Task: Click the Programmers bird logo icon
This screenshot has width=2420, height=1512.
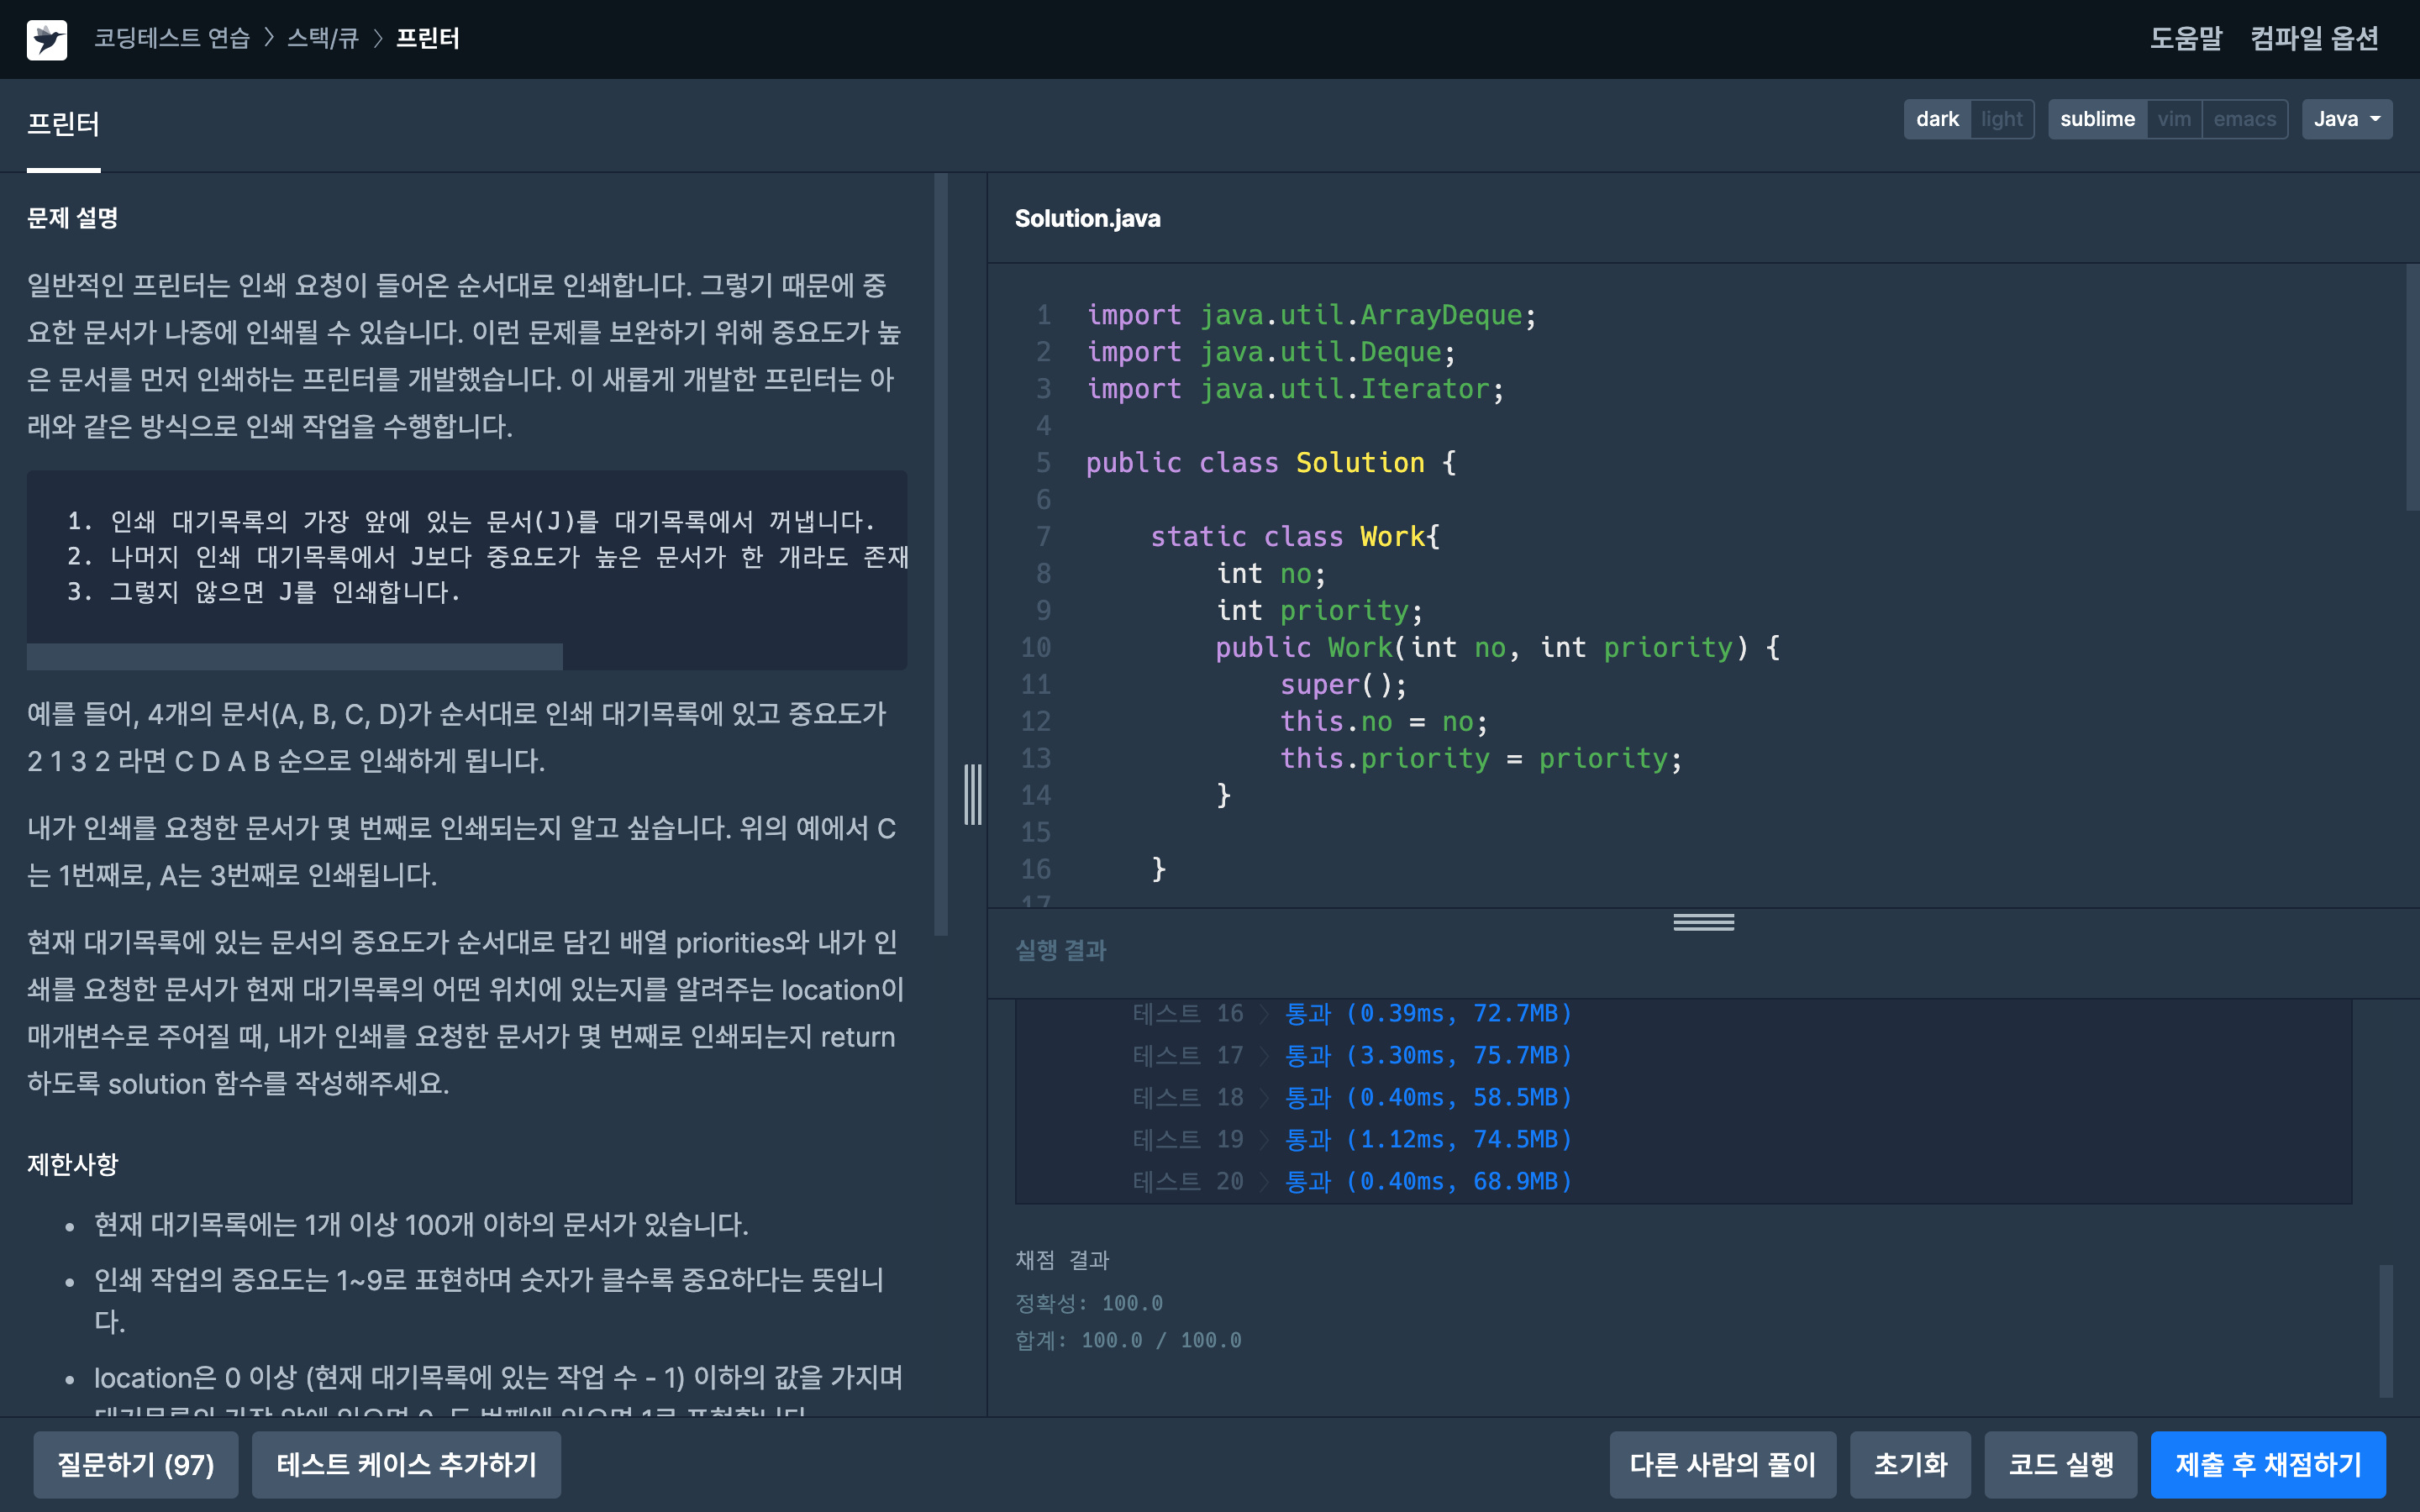Action: (x=46, y=39)
